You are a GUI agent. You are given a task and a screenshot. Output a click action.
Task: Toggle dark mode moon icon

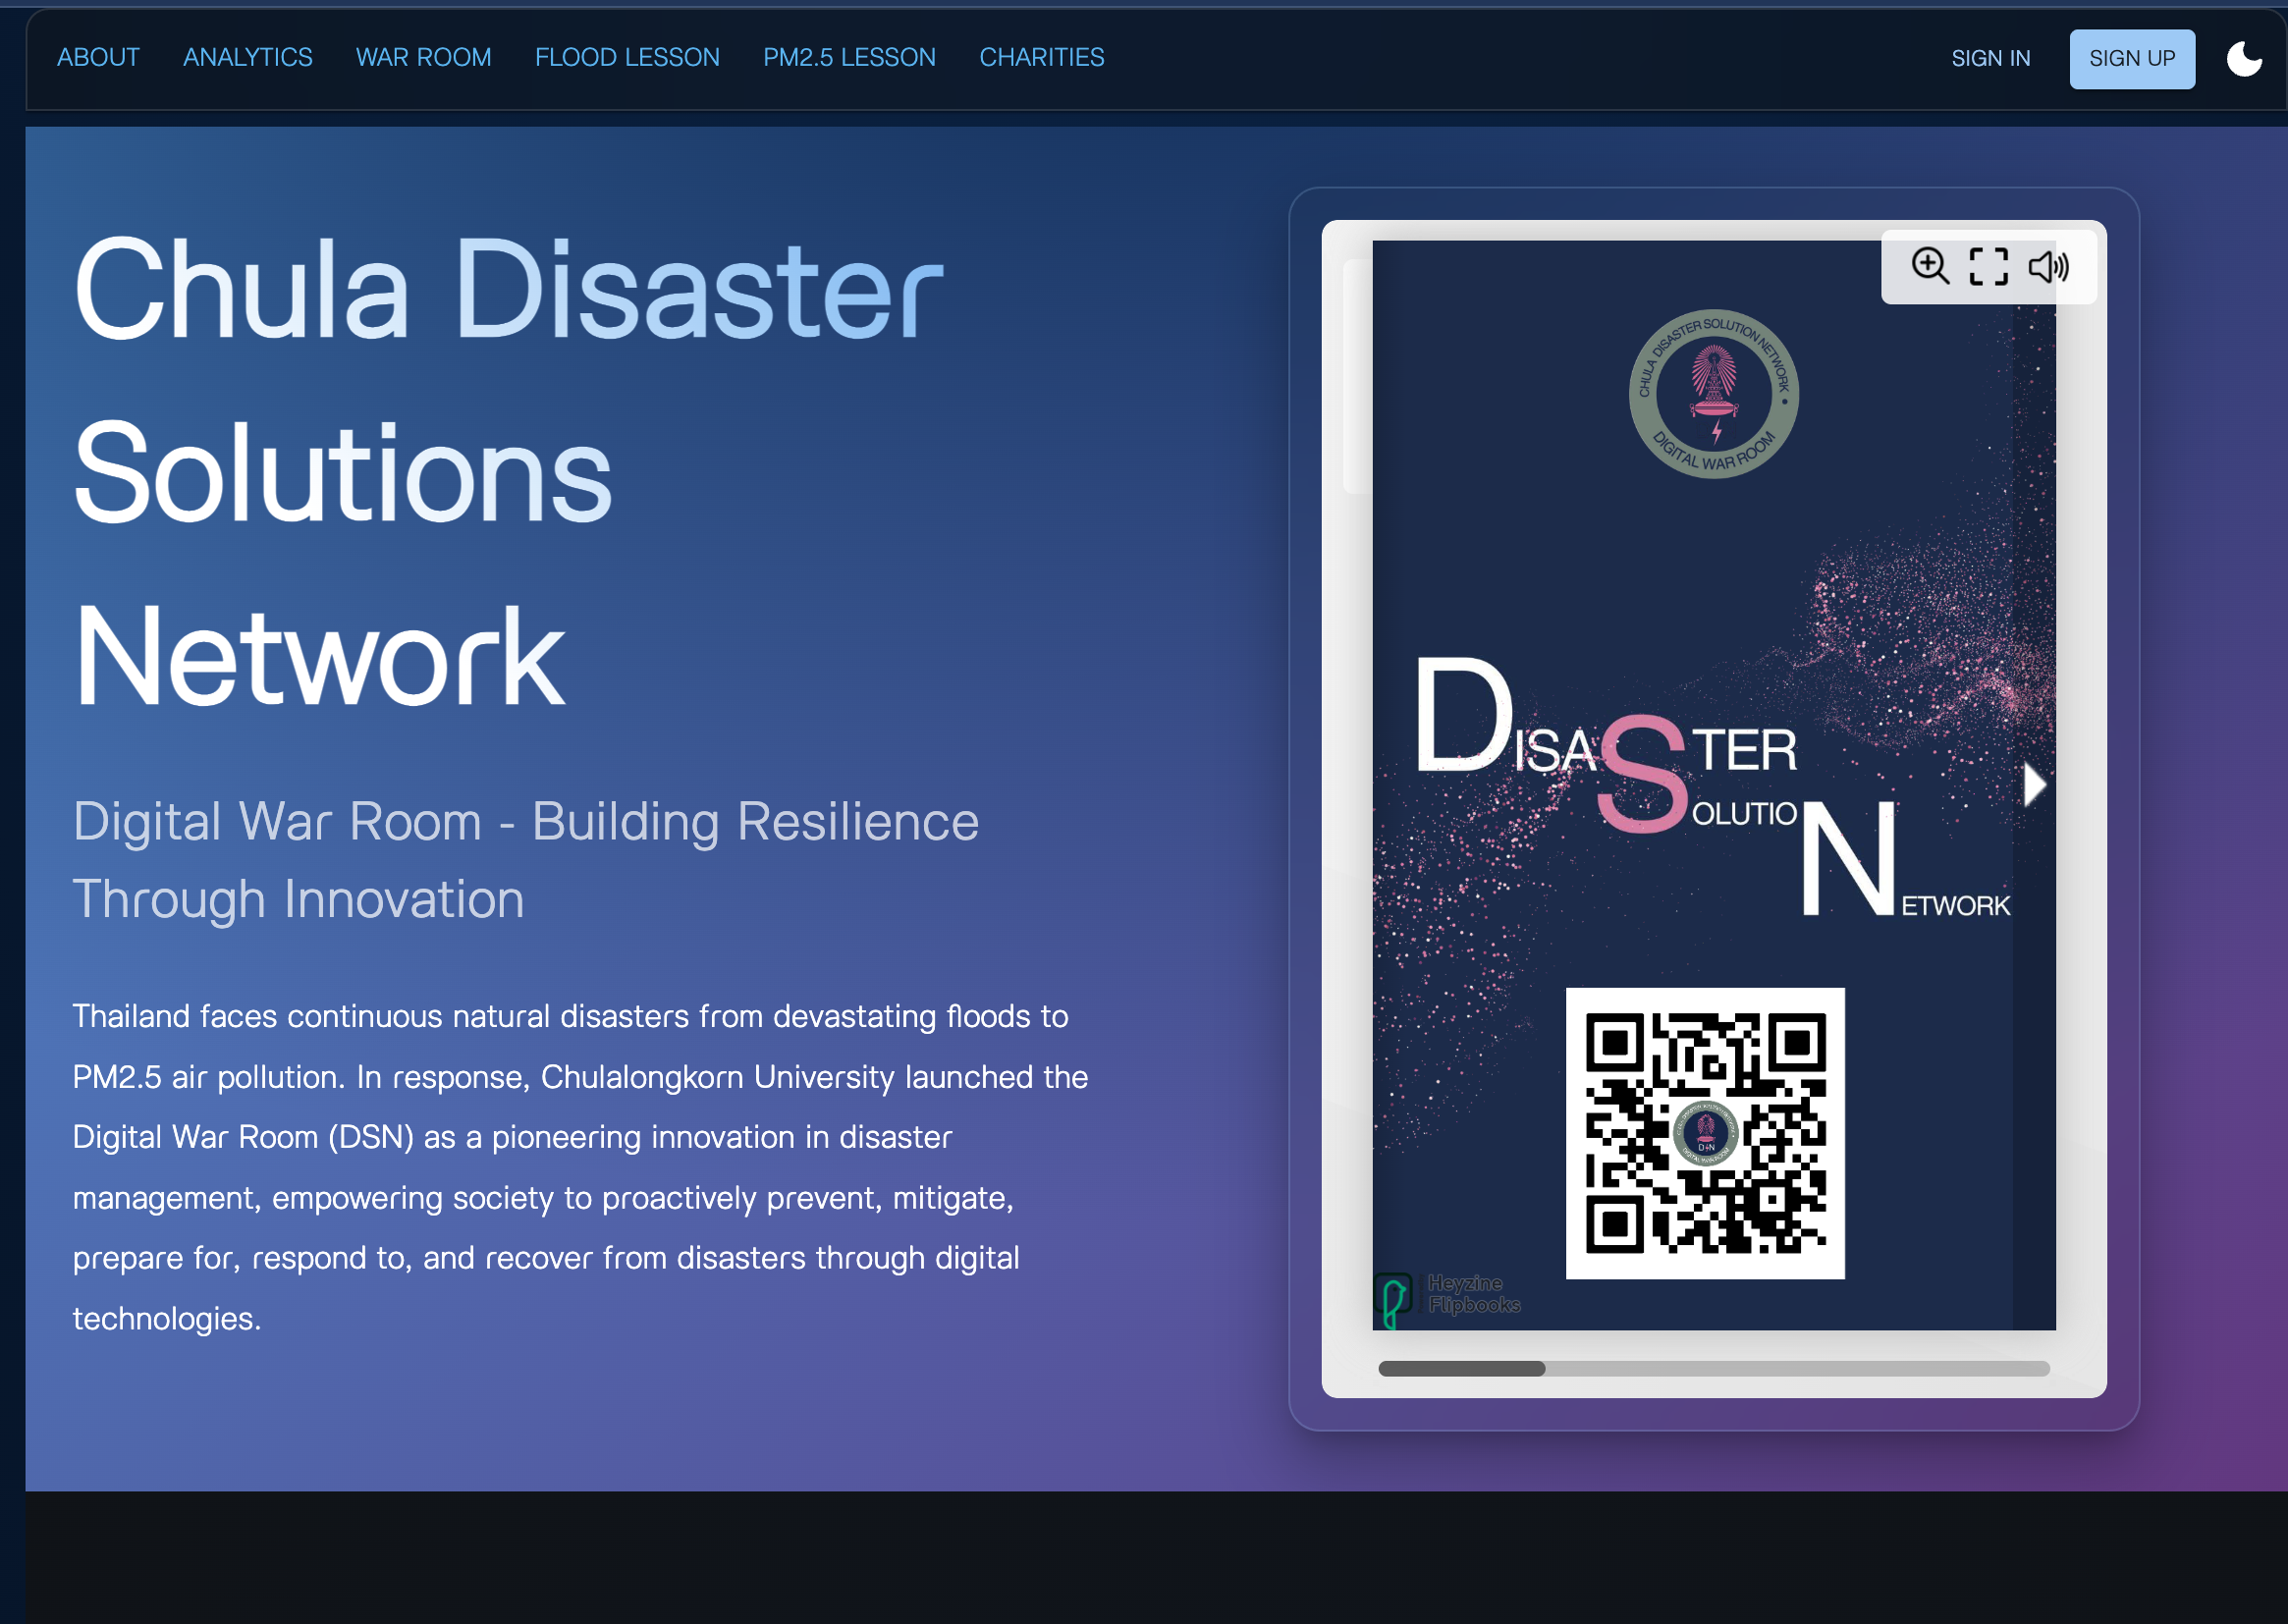[2244, 59]
